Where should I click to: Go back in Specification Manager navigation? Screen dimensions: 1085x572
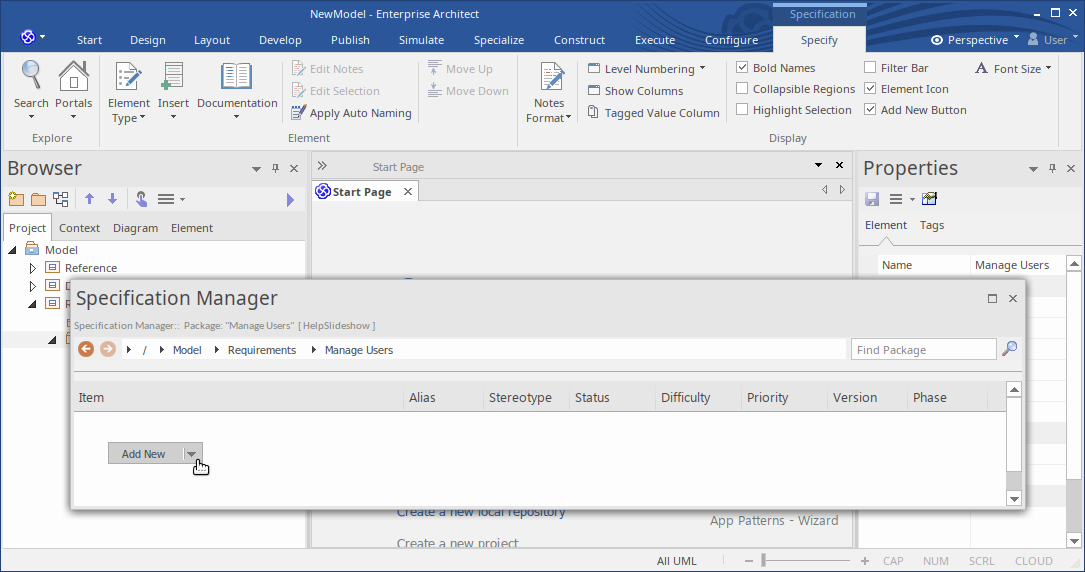tap(86, 349)
